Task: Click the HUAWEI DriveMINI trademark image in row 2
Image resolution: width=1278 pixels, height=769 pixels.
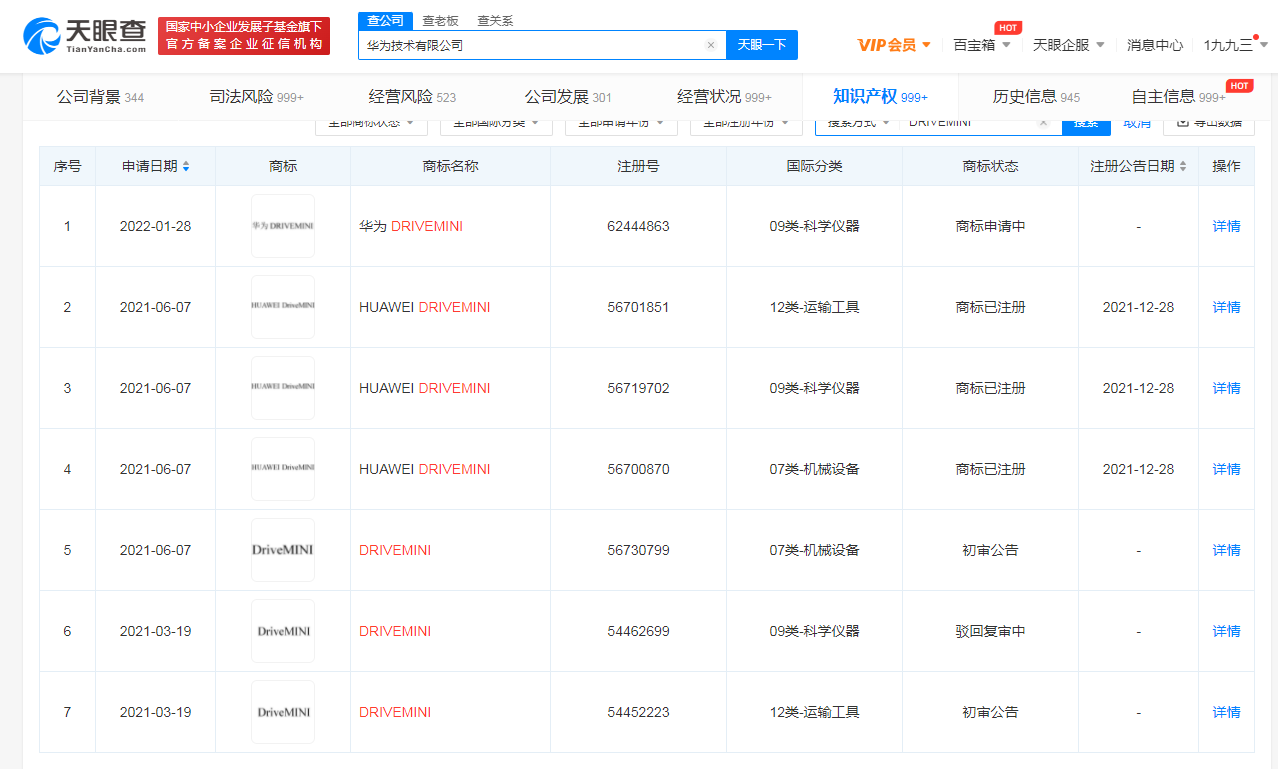Action: point(282,306)
